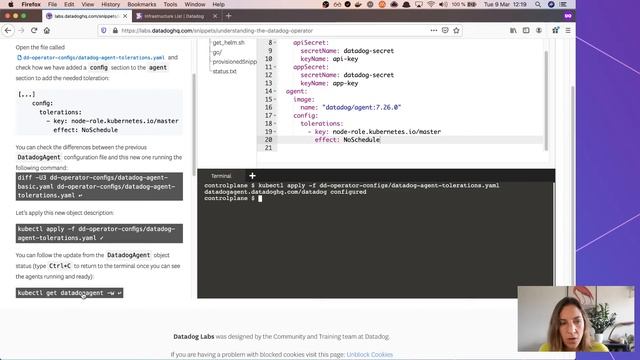
Task: Open the What's New gift icon
Action: tap(556, 30)
